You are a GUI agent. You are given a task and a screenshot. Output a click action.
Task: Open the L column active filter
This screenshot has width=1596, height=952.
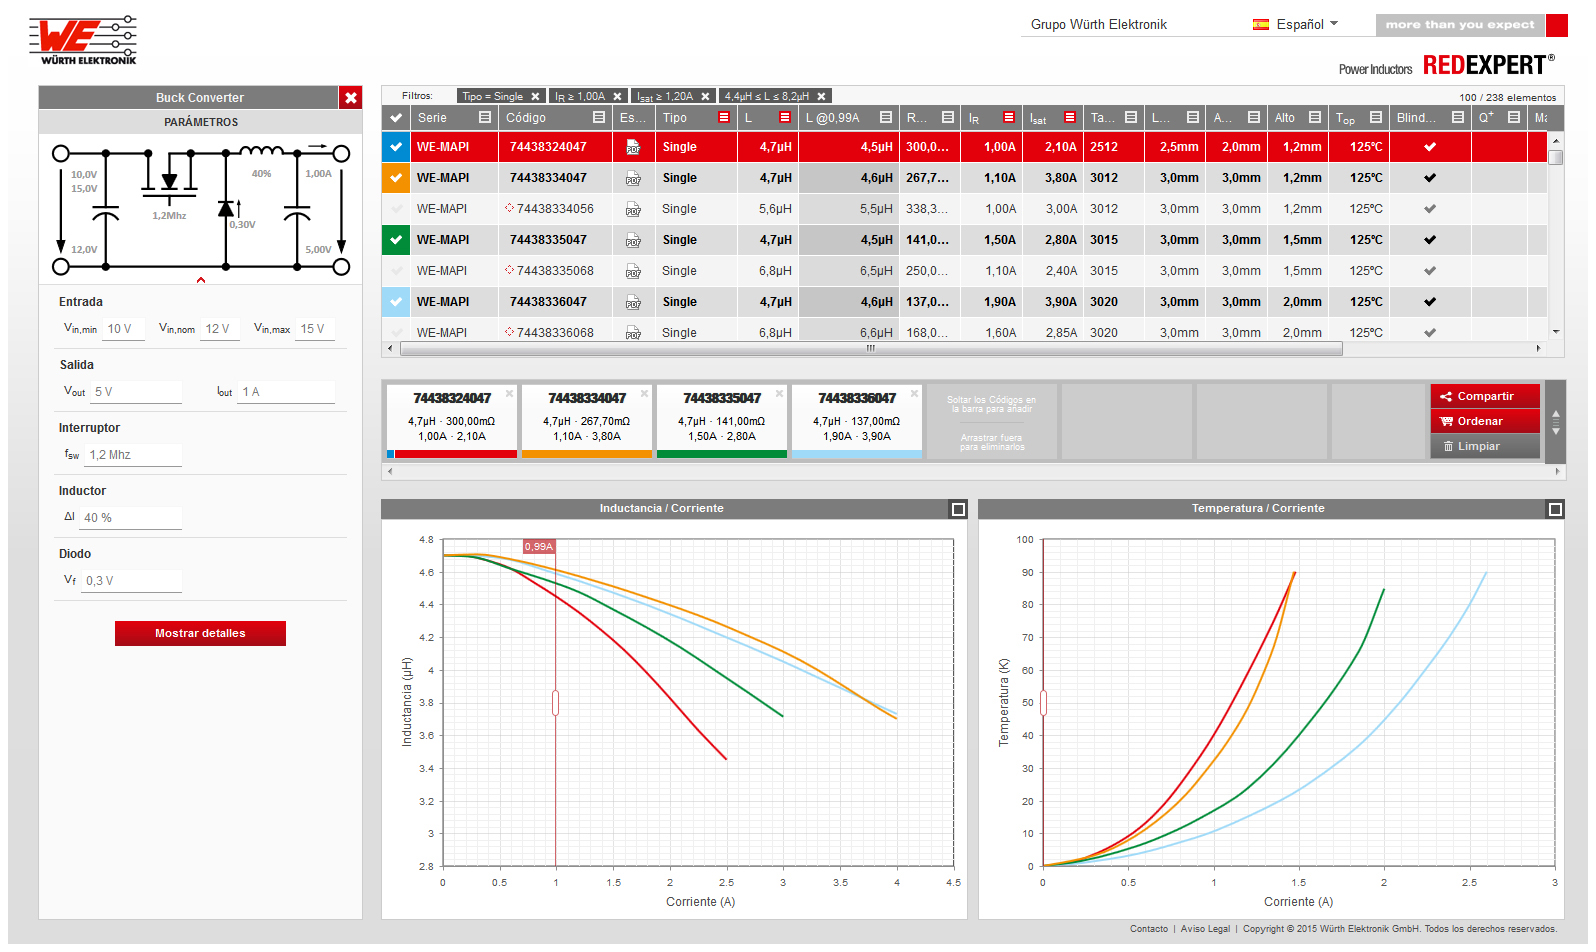point(785,118)
